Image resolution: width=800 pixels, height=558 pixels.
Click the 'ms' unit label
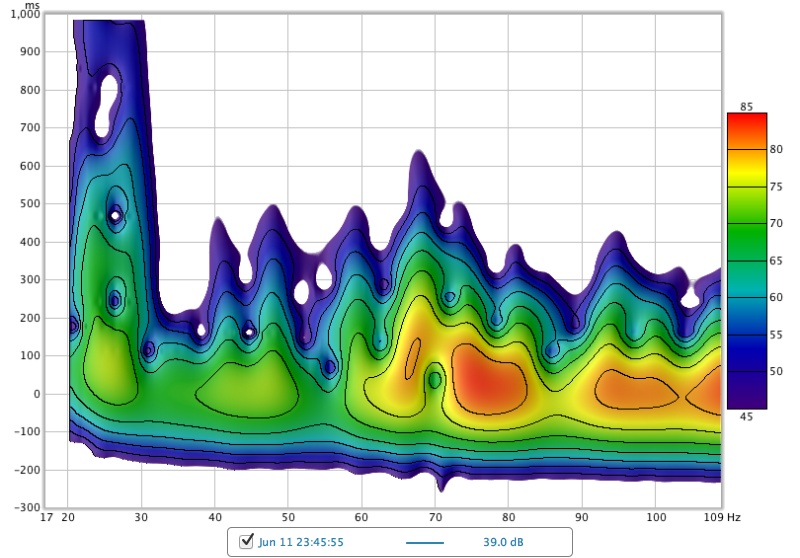pos(32,5)
